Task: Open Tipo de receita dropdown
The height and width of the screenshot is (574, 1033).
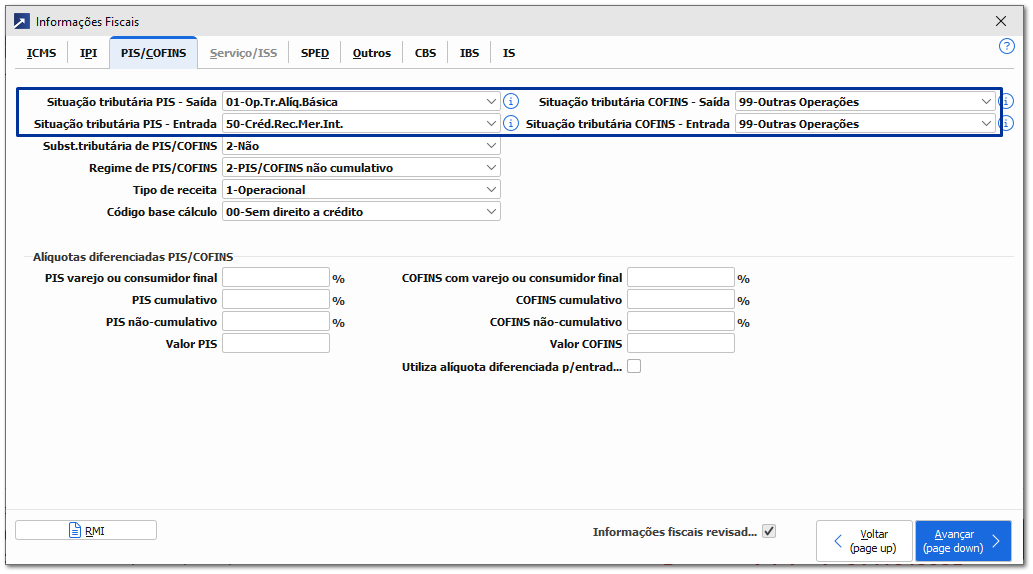Action: coord(490,190)
